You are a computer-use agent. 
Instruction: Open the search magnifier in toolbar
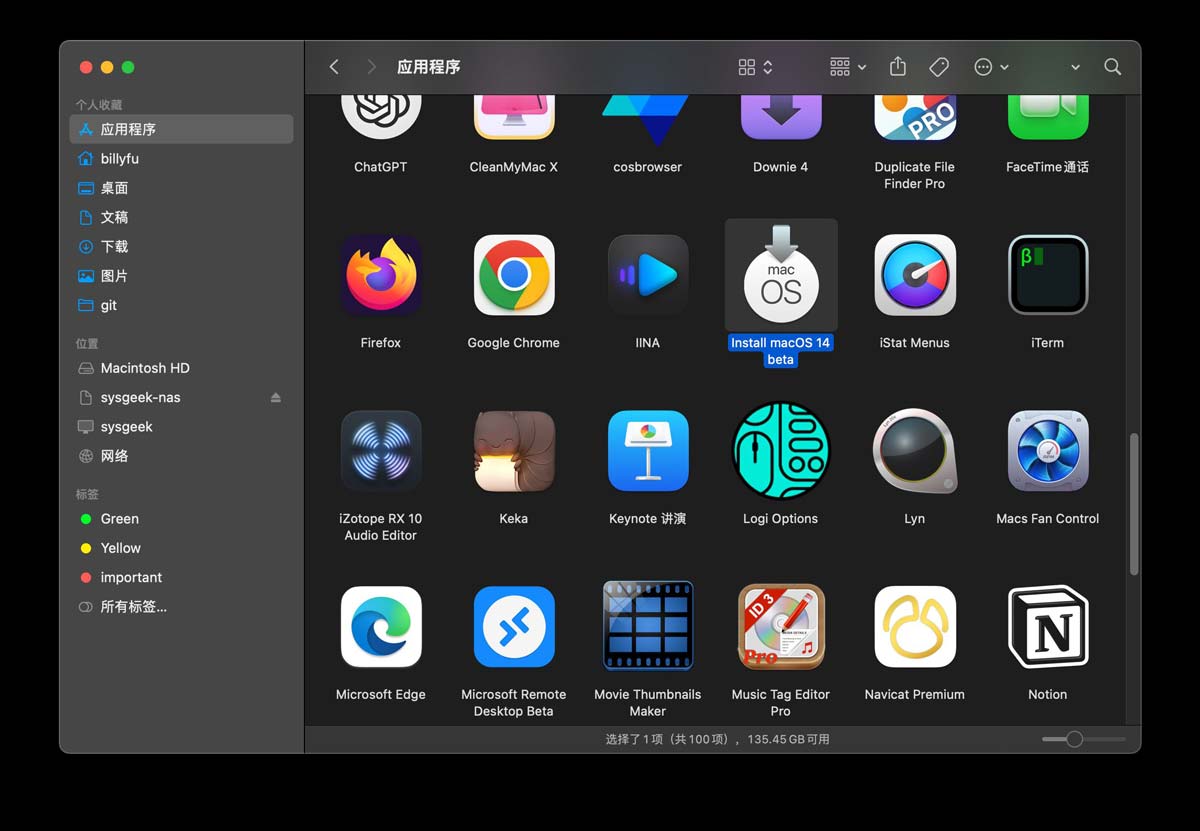click(1112, 67)
